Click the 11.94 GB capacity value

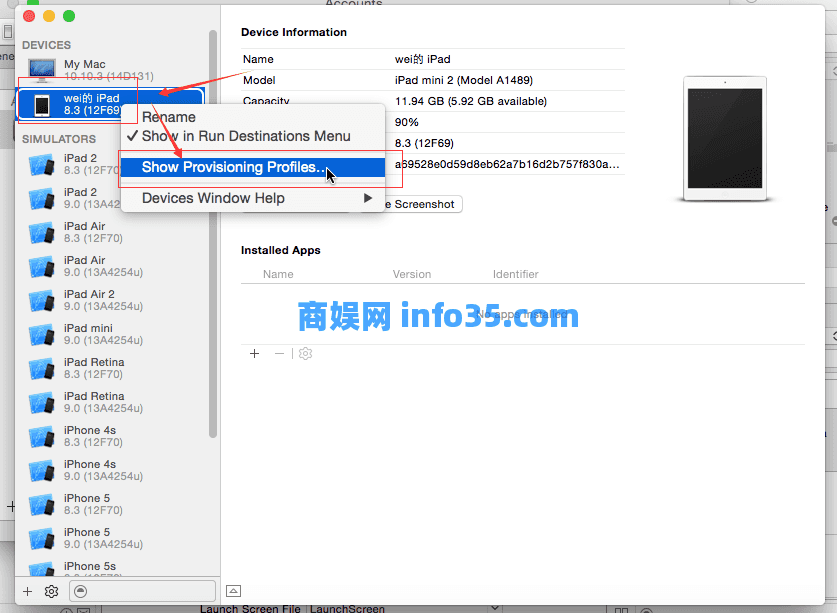pos(471,101)
